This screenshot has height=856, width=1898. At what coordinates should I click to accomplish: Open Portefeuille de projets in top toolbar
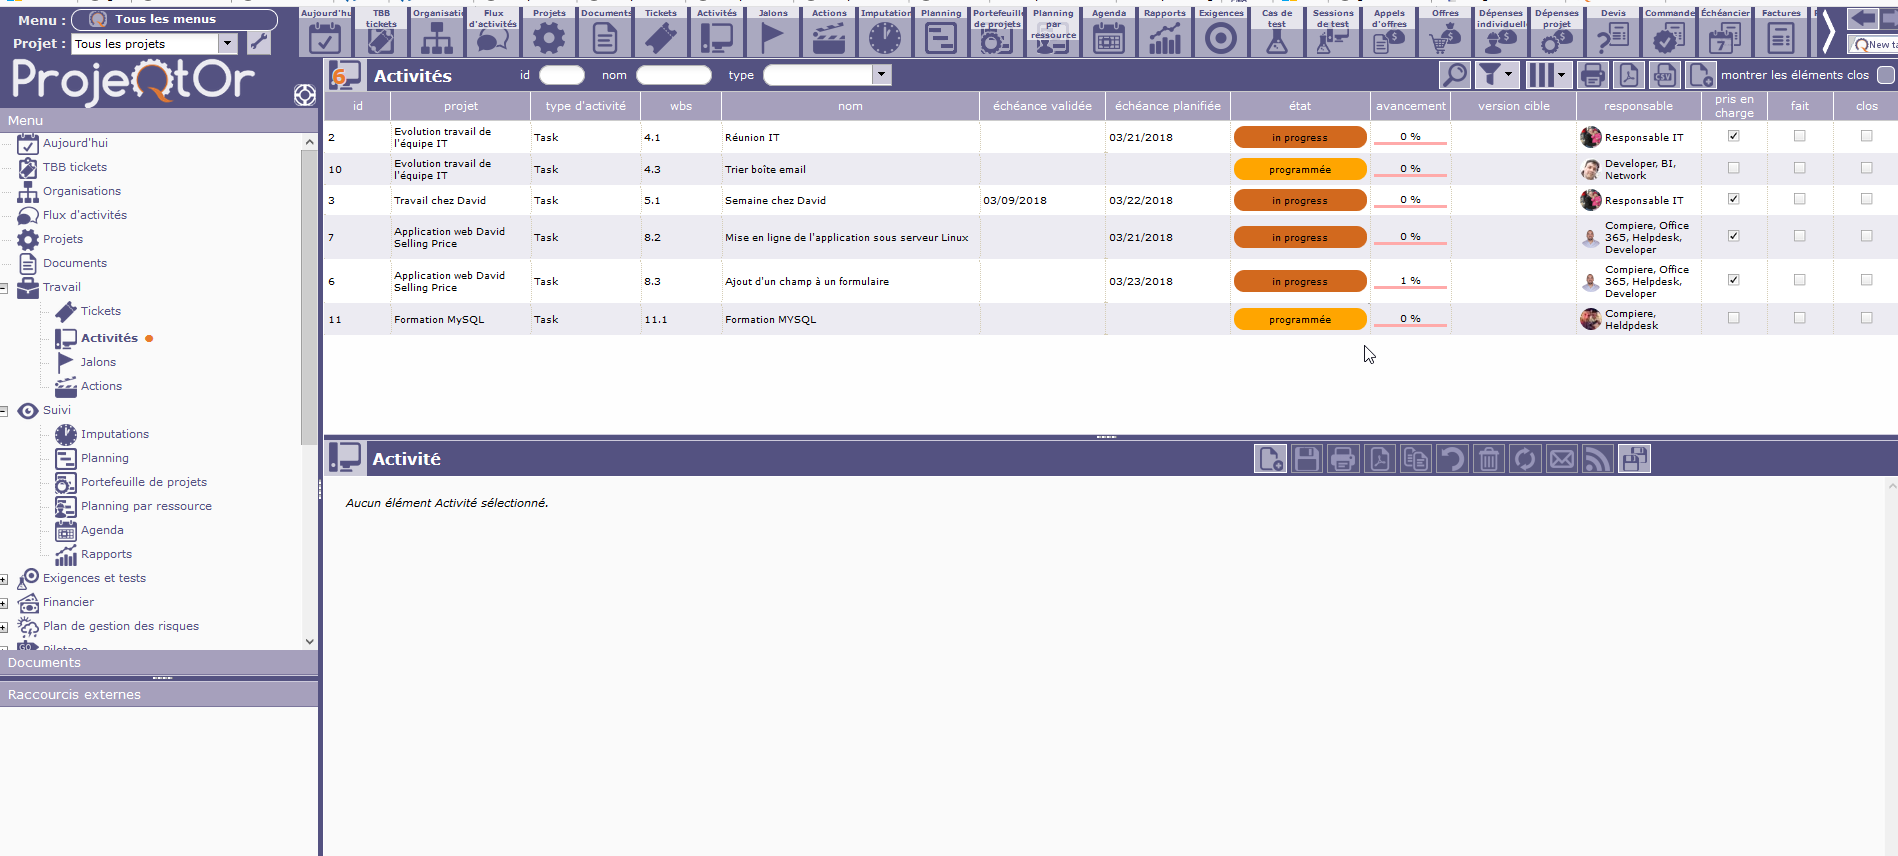click(x=997, y=32)
